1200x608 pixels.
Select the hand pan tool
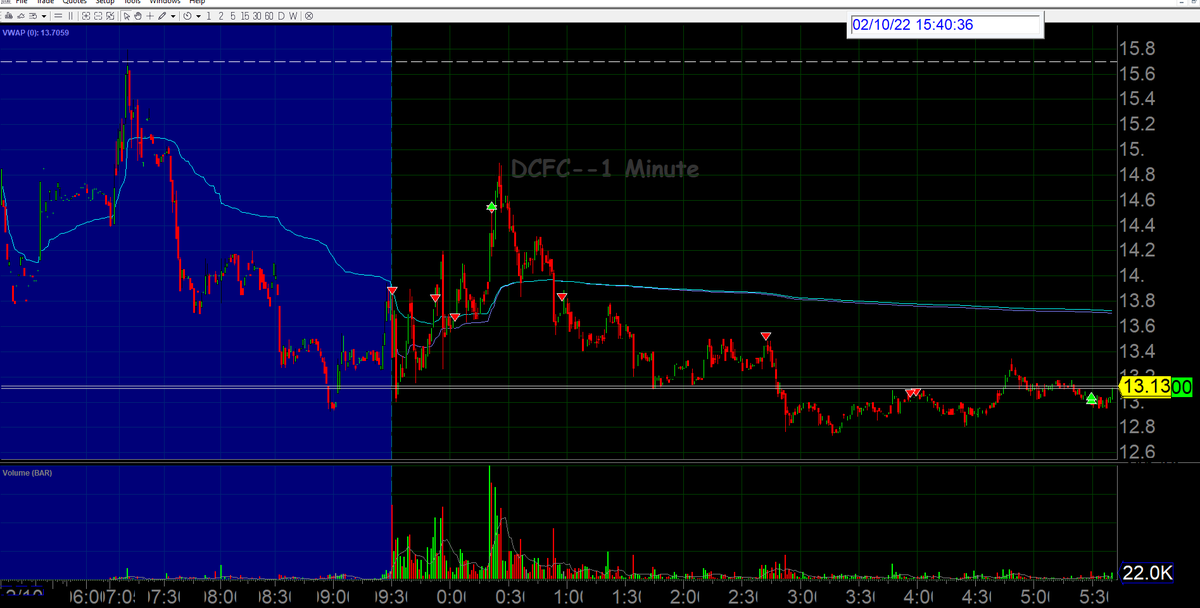pos(138,16)
